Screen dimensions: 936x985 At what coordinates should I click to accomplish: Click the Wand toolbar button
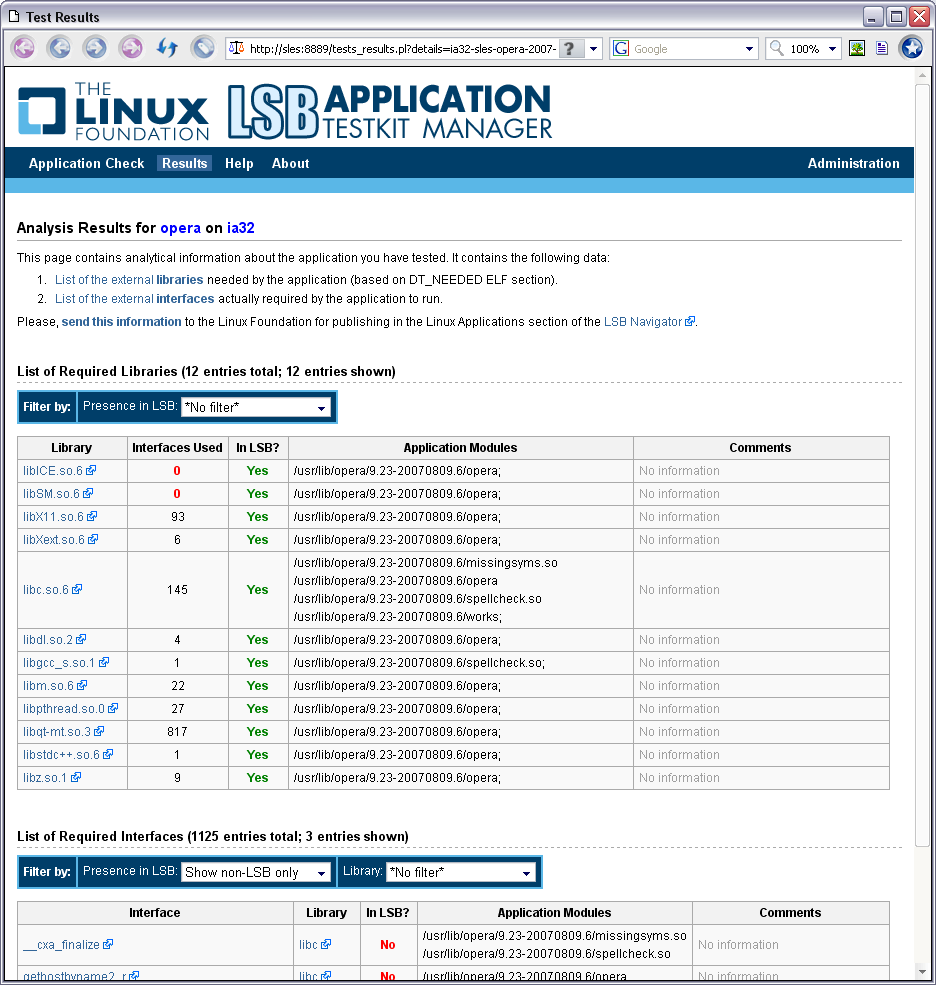point(203,48)
